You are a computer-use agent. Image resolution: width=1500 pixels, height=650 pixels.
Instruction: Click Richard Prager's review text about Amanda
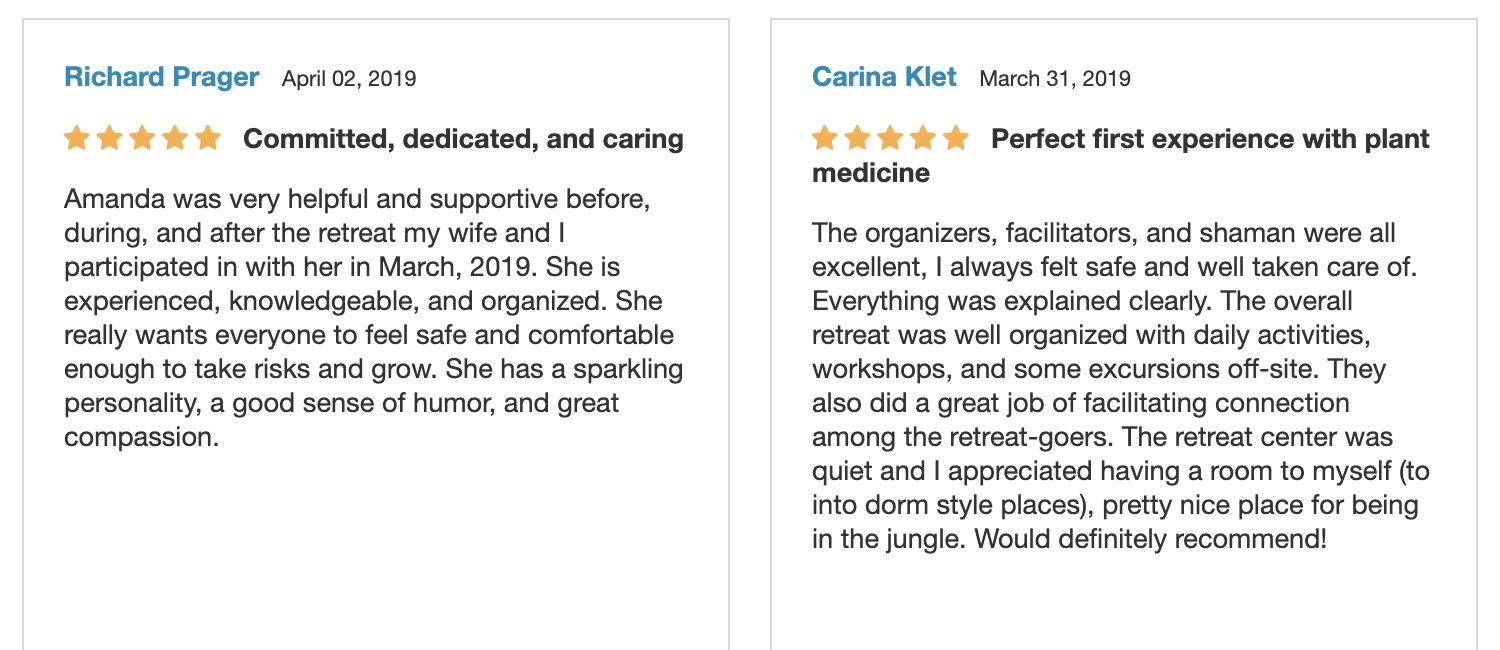tap(374, 318)
